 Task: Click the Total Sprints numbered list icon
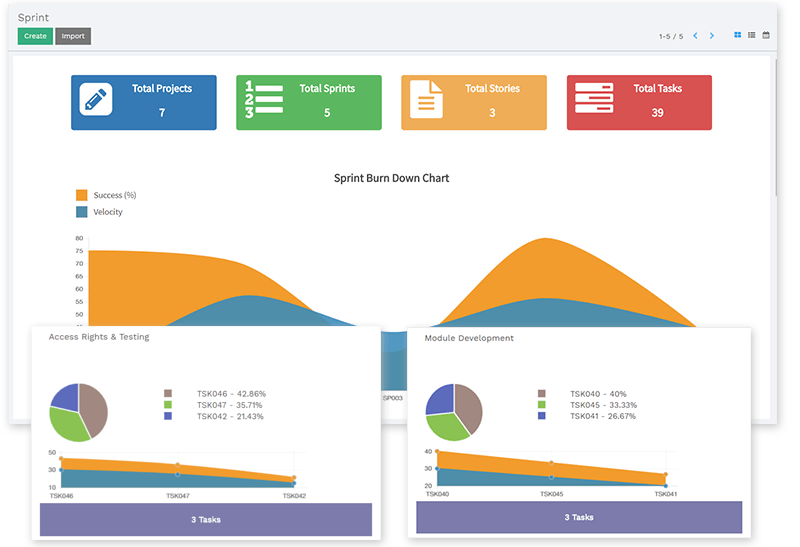click(263, 101)
